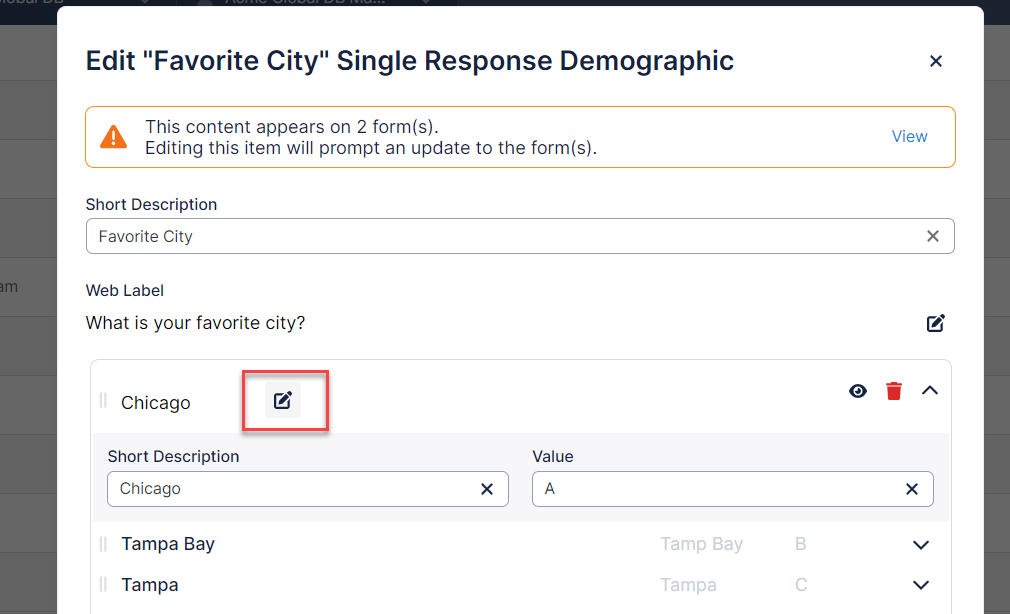The width and height of the screenshot is (1010, 614).
Task: Expand the Tampa Bay response
Action: coord(921,545)
